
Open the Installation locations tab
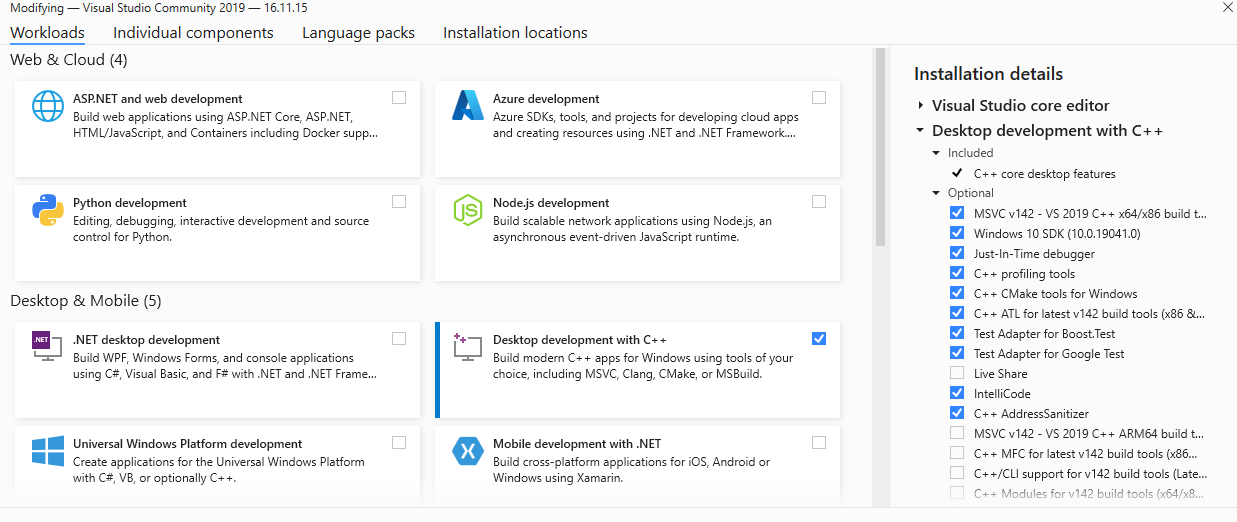[x=515, y=33]
